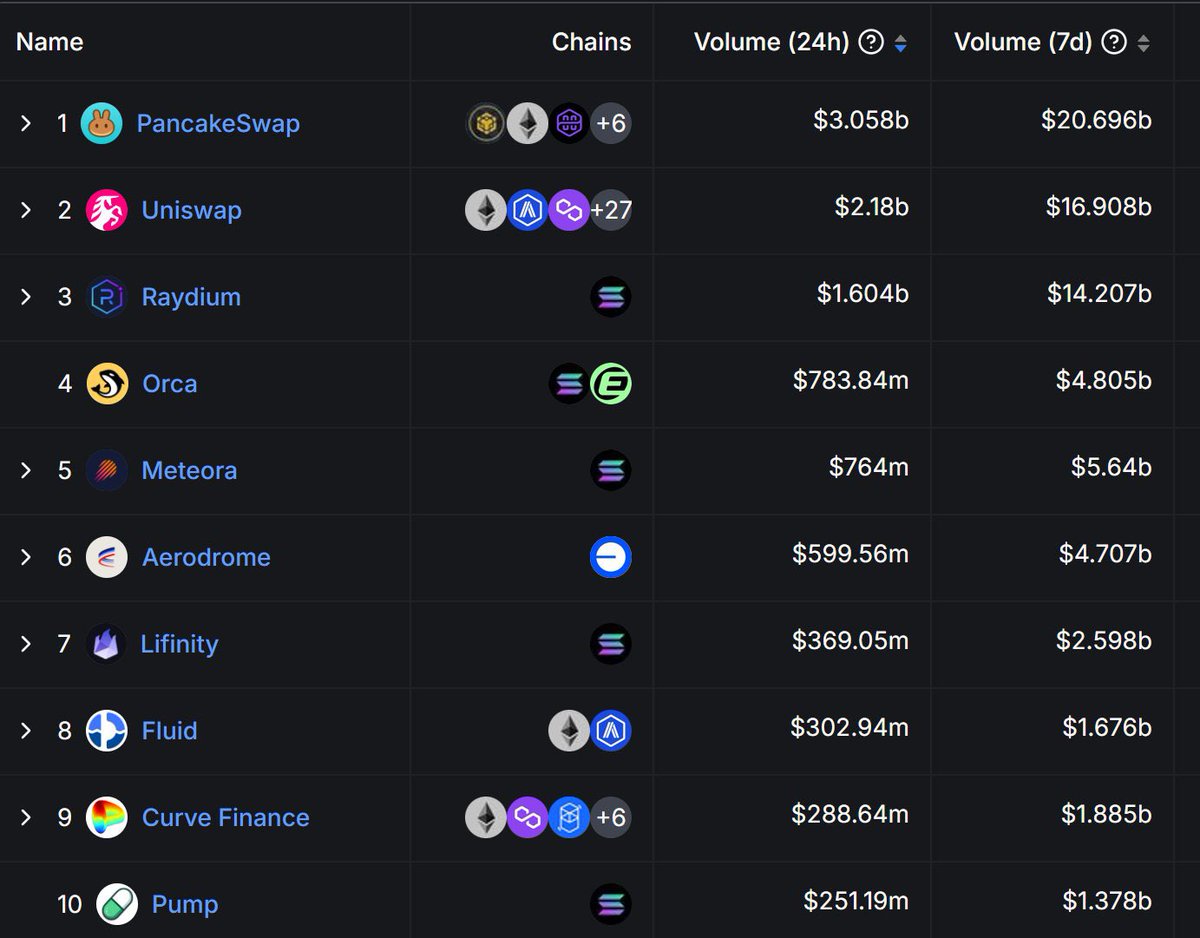
Task: Open the Fluid protocol link
Action: click(169, 731)
